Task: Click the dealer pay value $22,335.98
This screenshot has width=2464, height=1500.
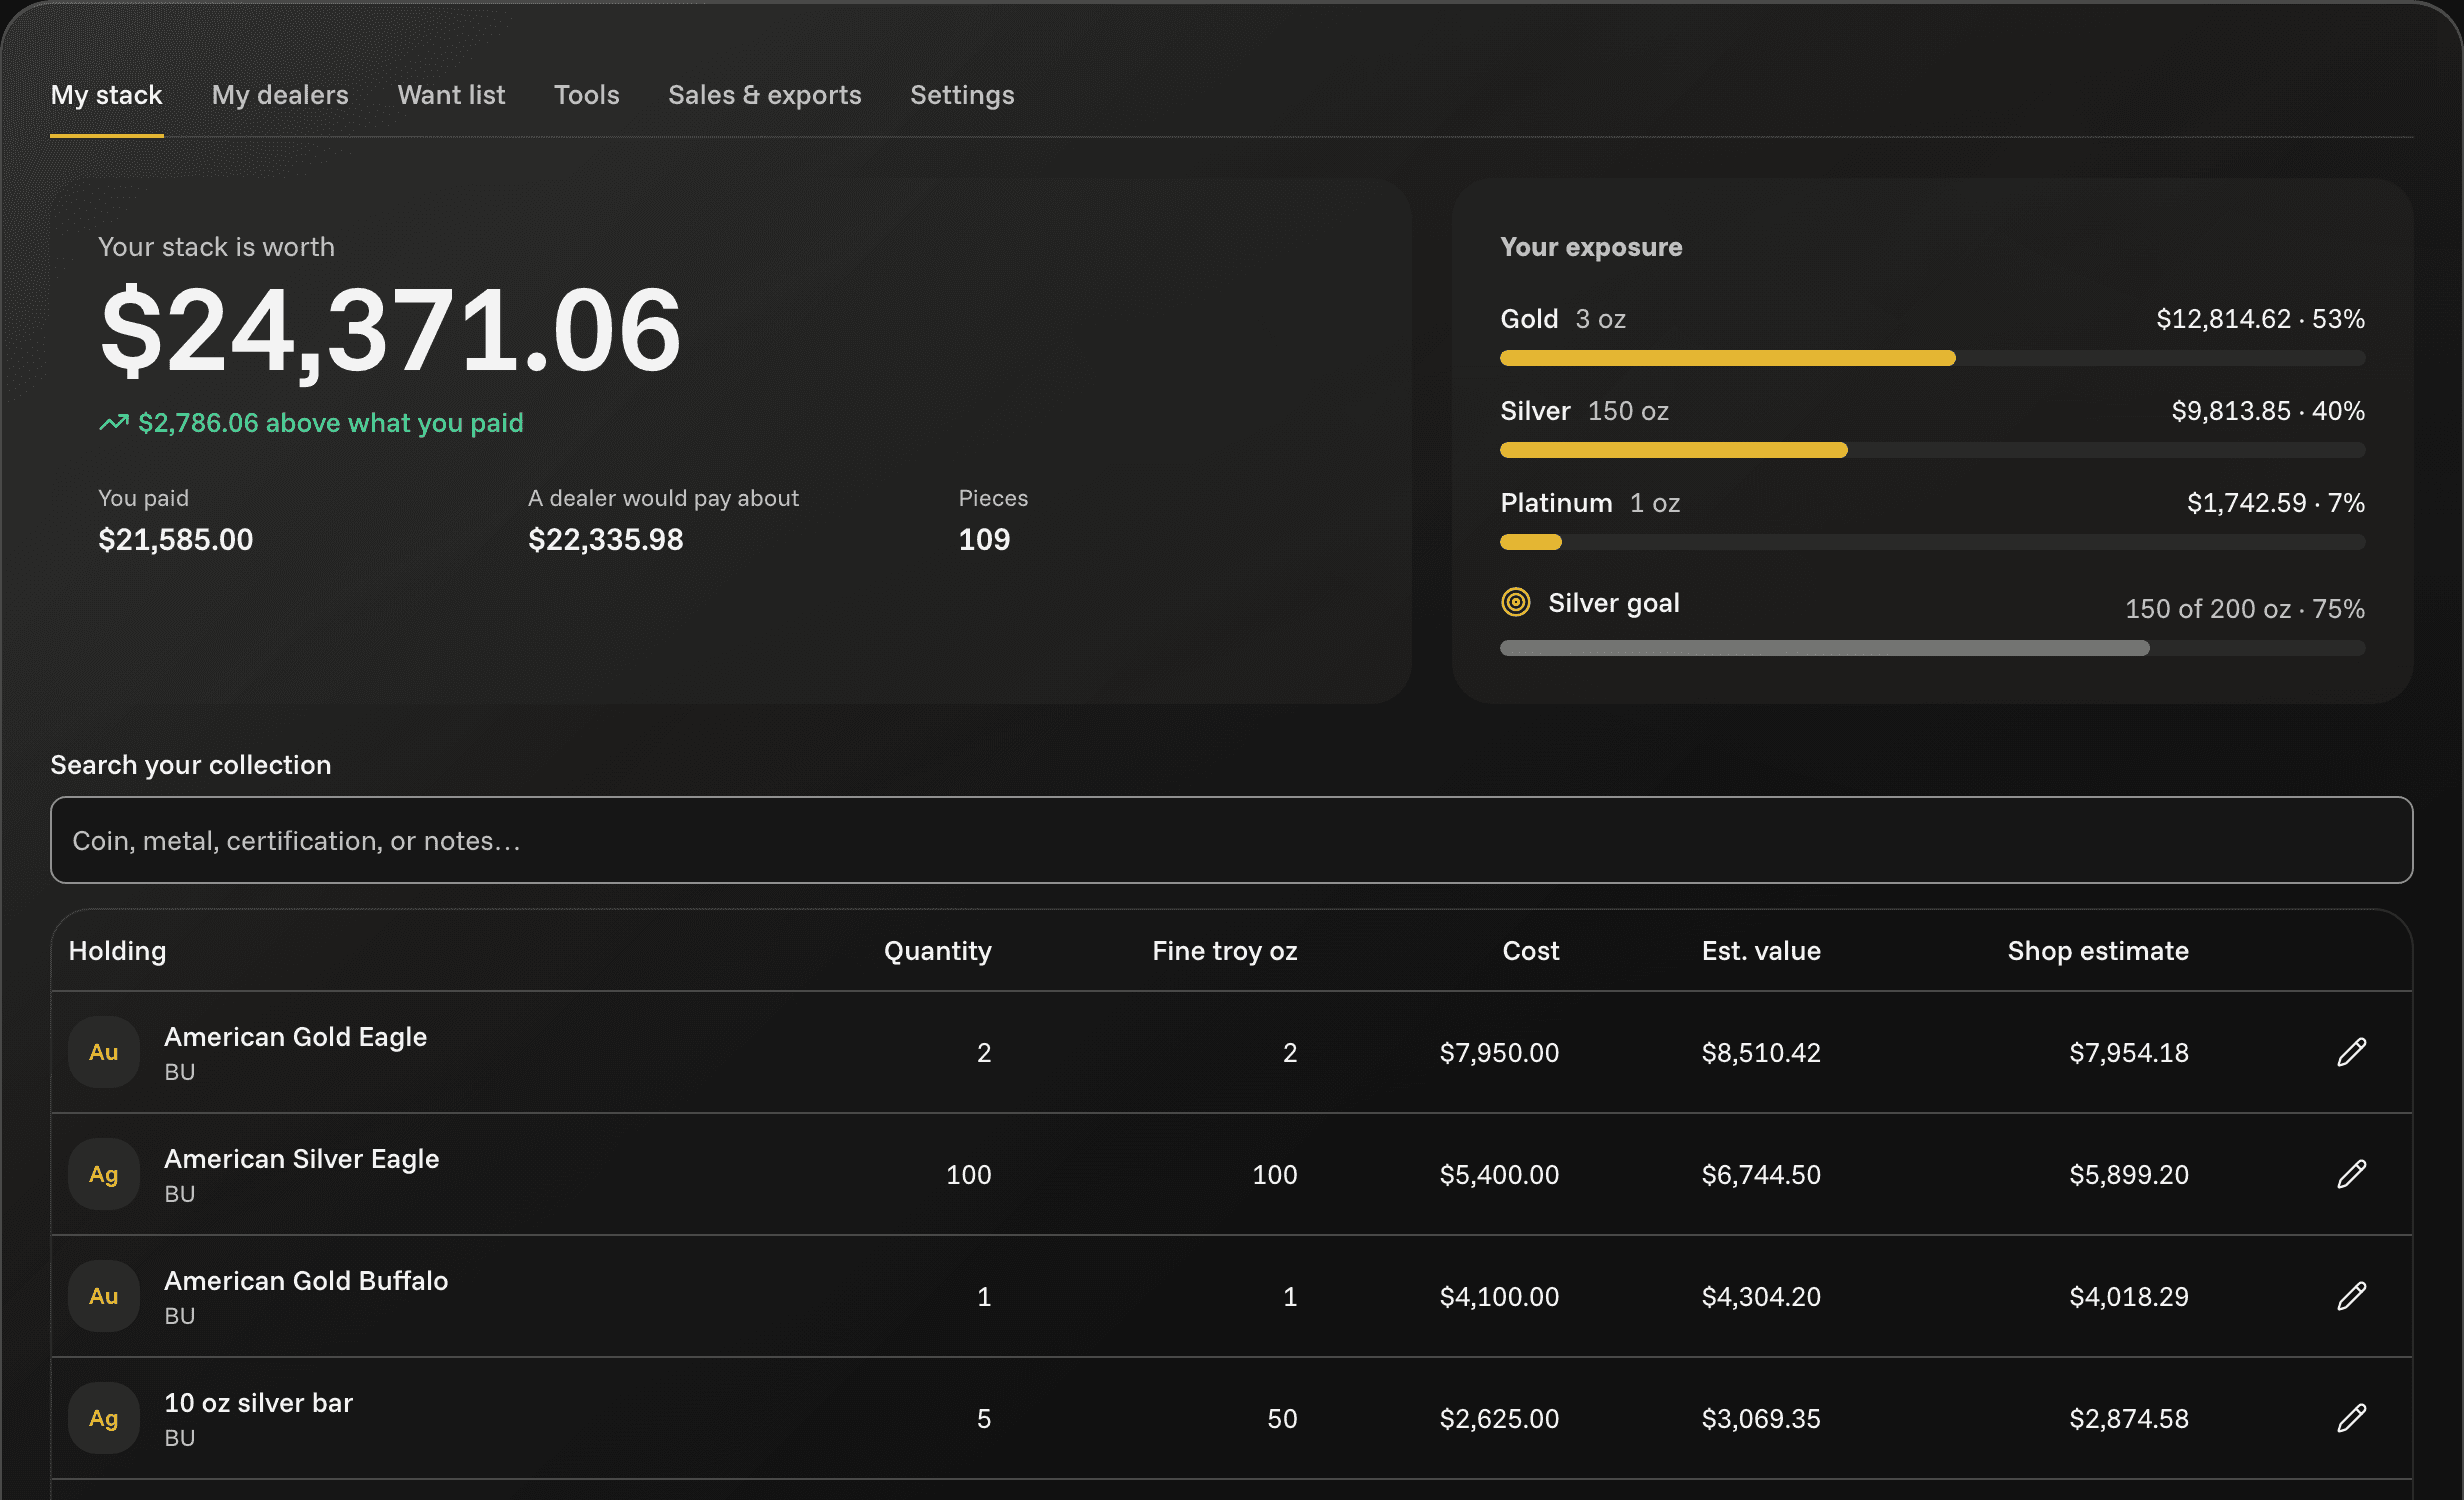Action: pyautogui.click(x=606, y=540)
